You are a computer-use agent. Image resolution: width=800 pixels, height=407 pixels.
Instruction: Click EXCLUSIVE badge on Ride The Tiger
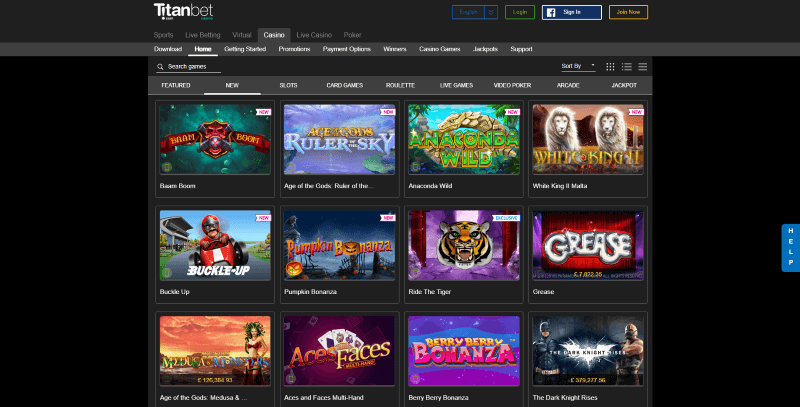[506, 218]
